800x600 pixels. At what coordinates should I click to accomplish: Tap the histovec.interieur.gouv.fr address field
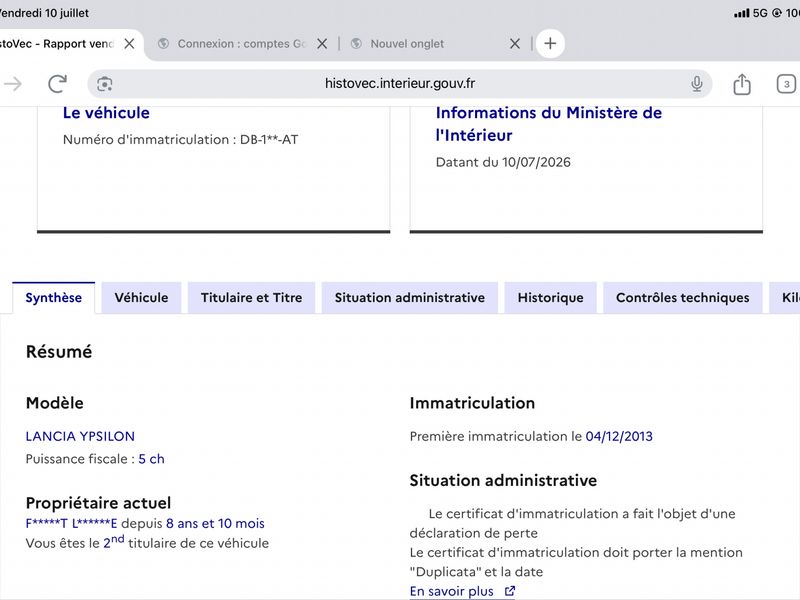click(400, 84)
